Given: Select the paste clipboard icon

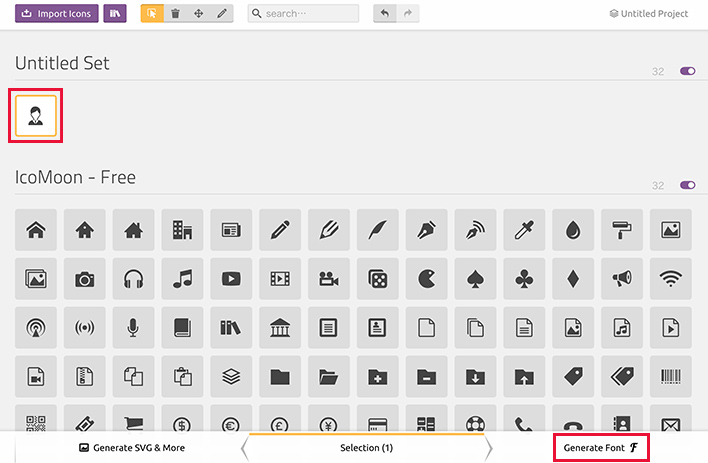Looking at the screenshot, I should (x=182, y=376).
